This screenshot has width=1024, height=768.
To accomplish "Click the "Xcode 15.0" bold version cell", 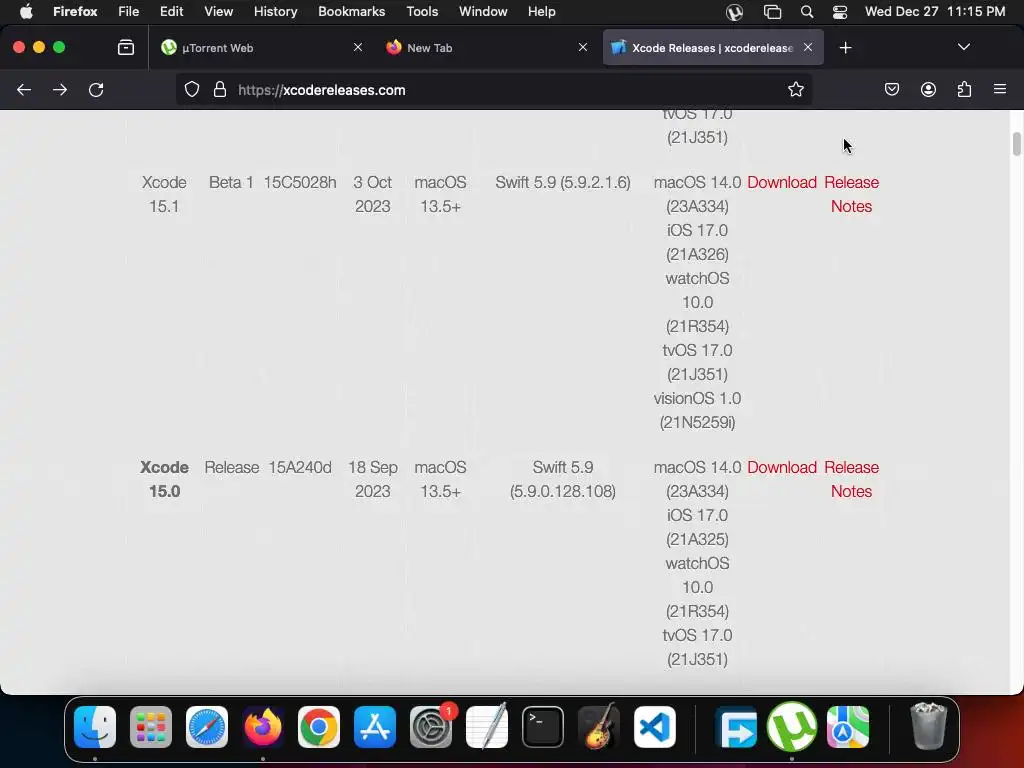I will tap(164, 479).
